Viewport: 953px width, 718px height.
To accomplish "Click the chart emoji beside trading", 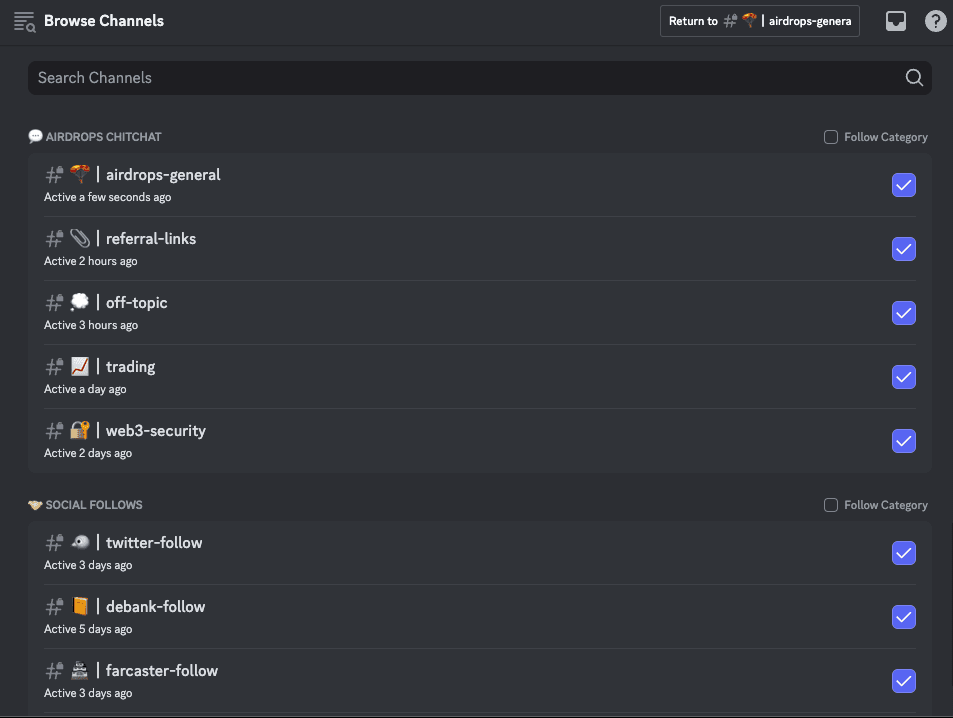I will click(80, 366).
